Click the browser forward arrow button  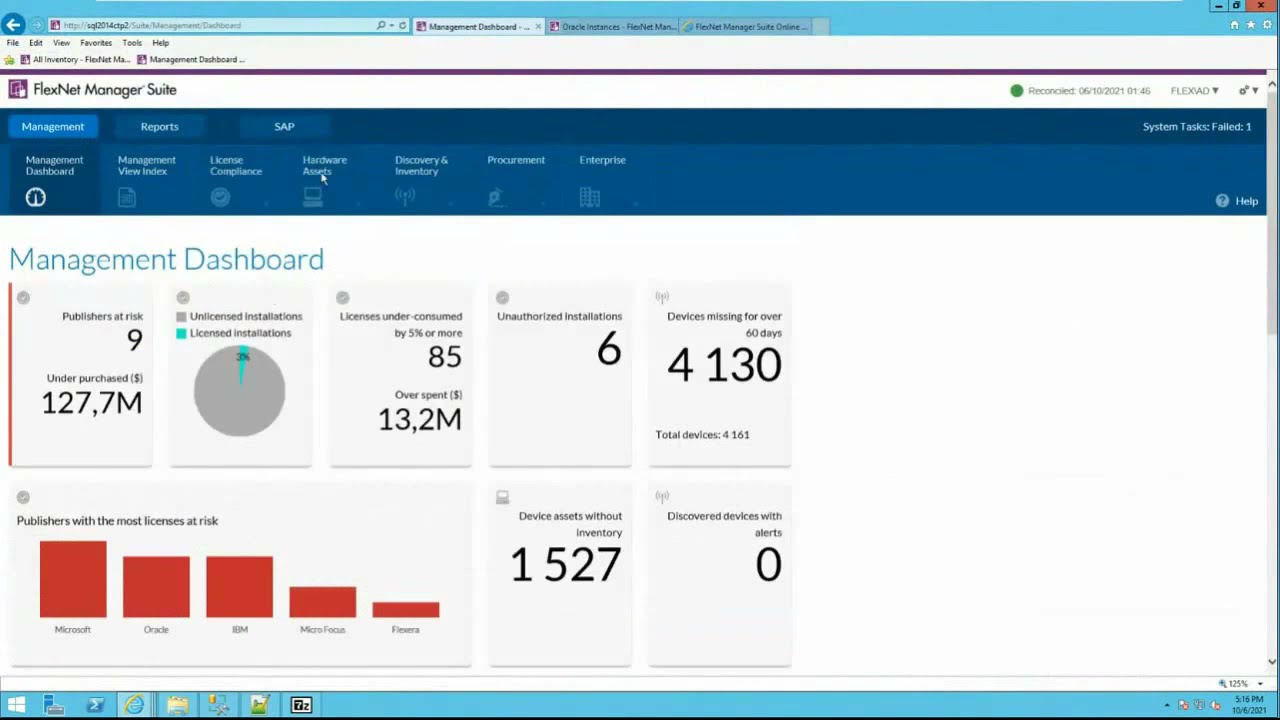point(37,25)
